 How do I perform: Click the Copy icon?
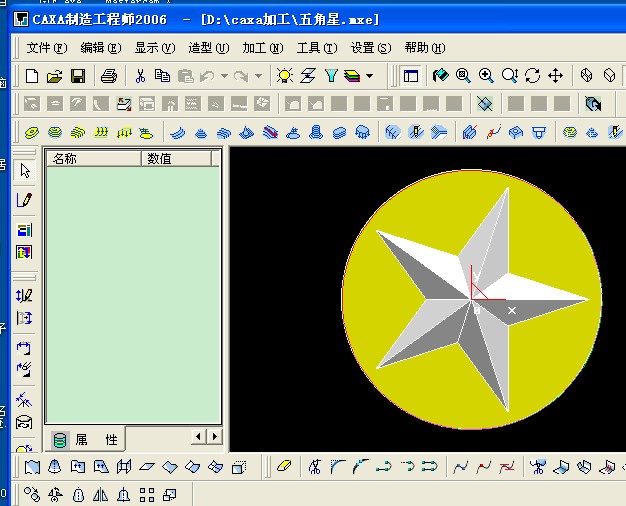tap(162, 75)
